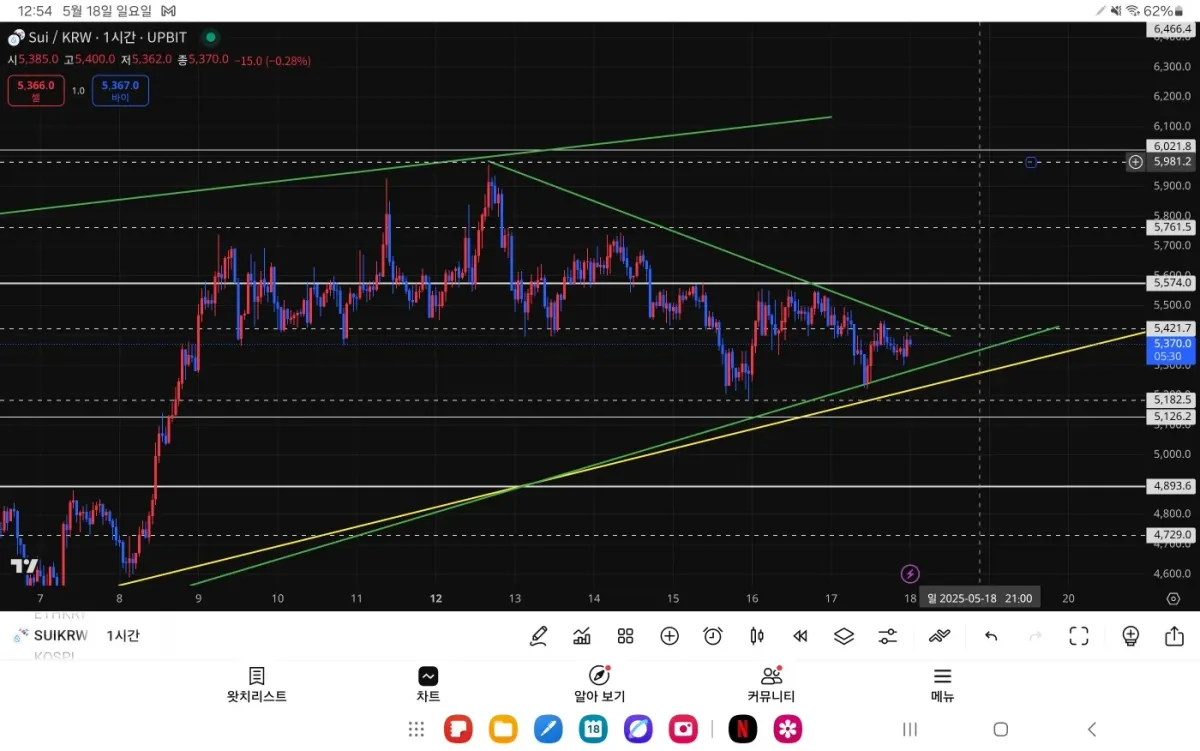Change the candlestick chart type icon
The width and height of the screenshot is (1200, 751).
click(757, 636)
